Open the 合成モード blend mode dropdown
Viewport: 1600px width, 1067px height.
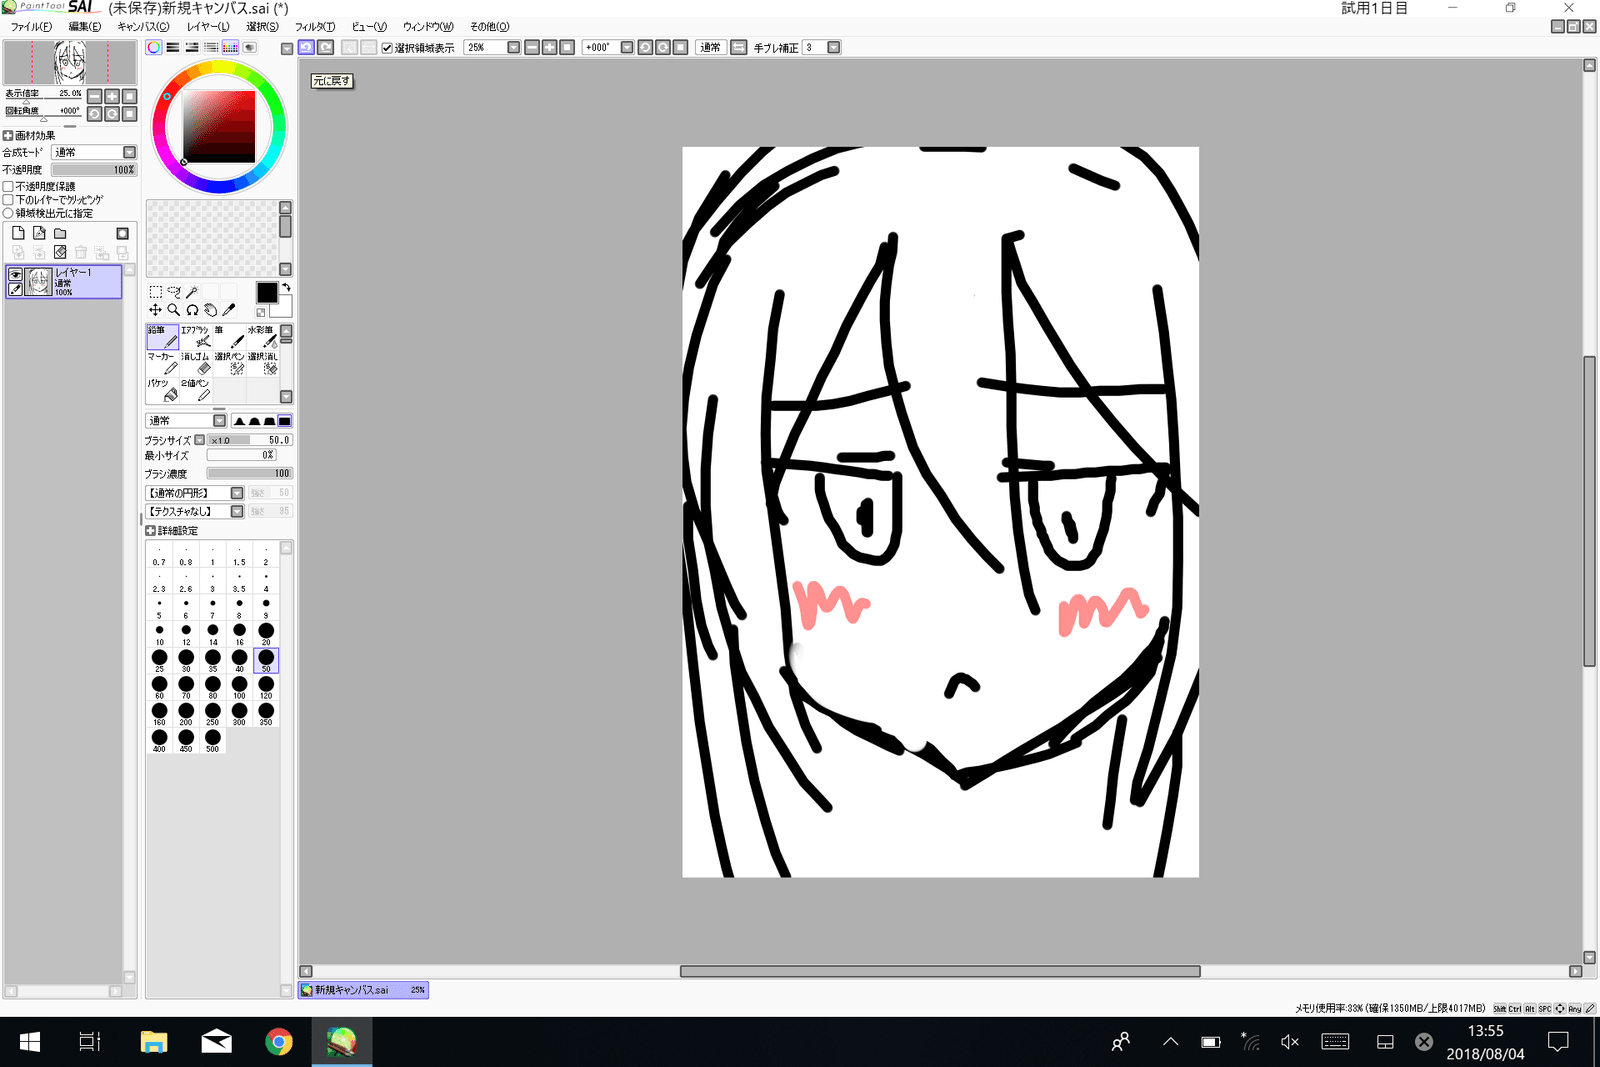(x=129, y=152)
